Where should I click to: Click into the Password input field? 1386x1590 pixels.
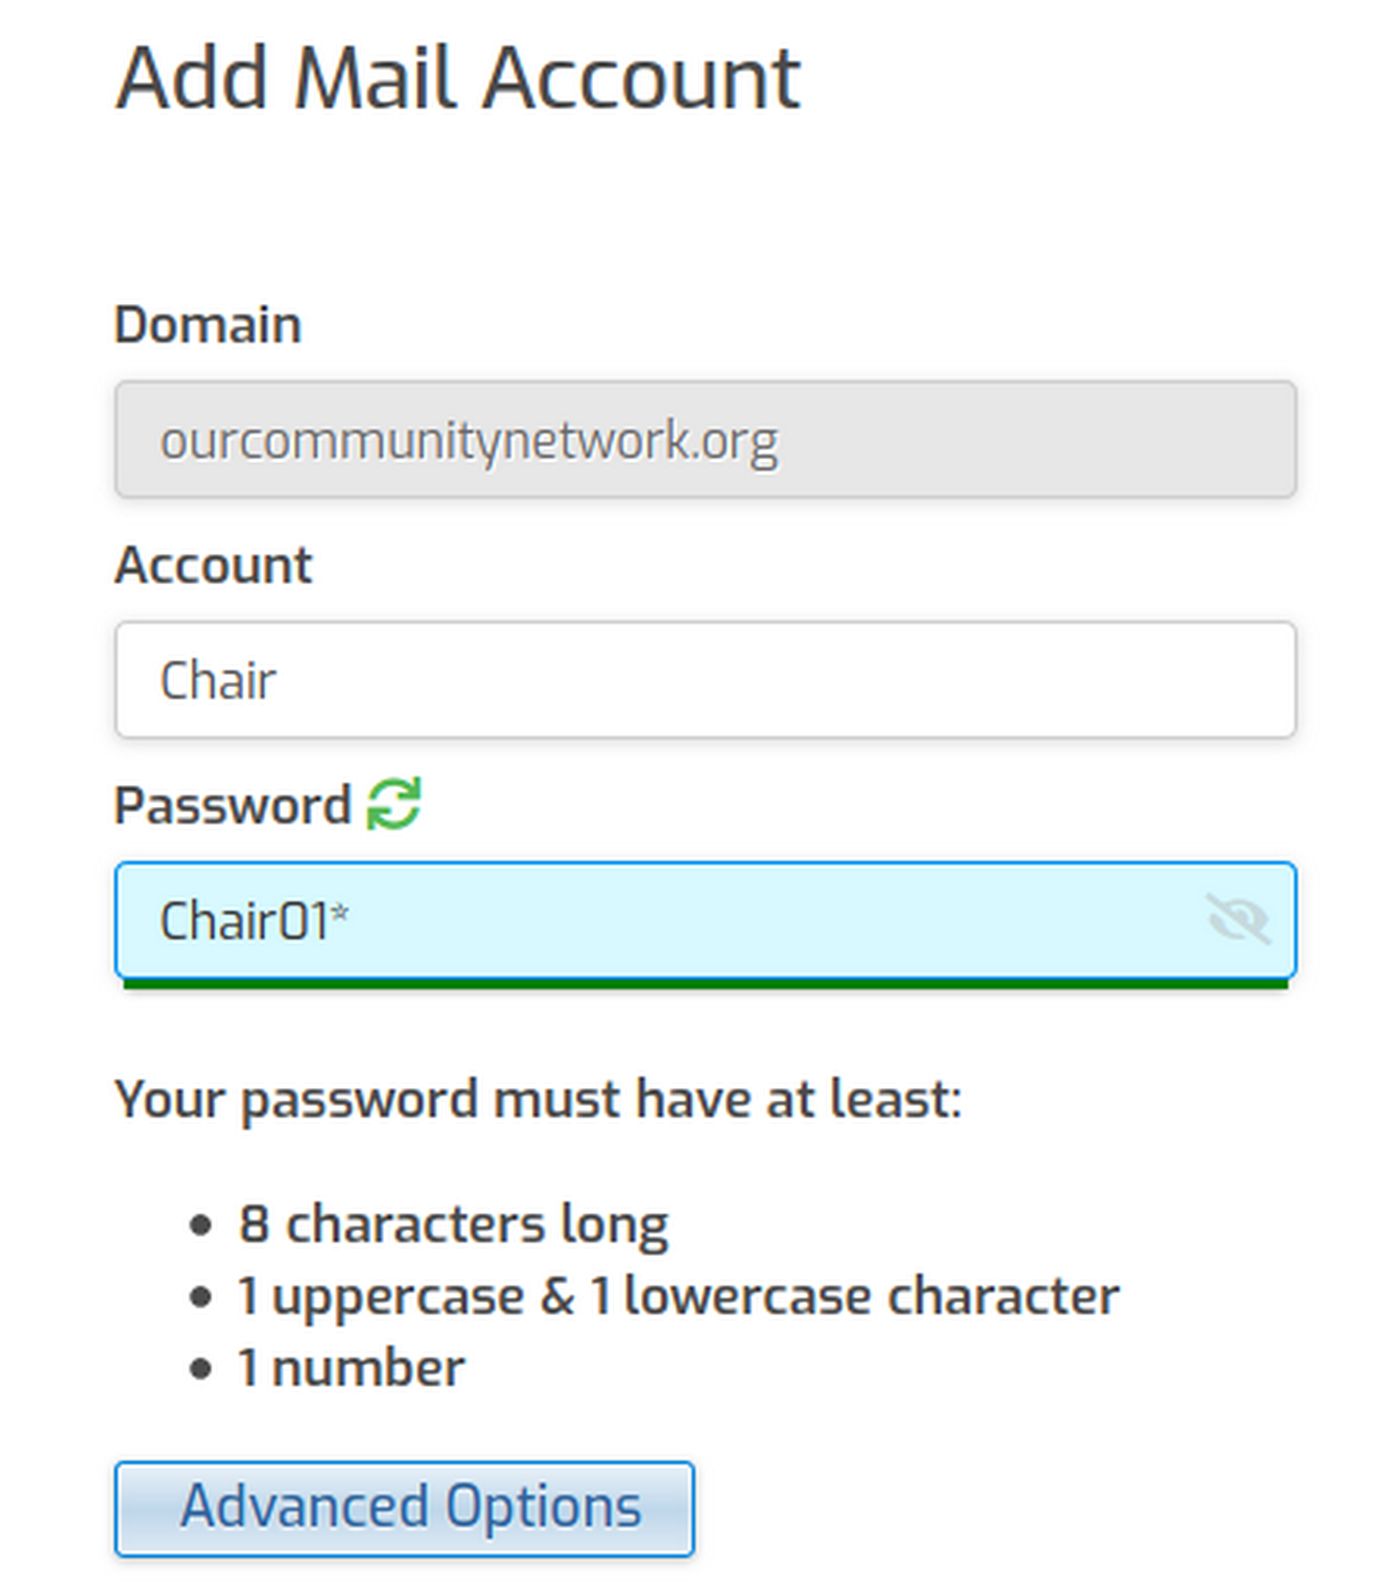click(x=705, y=920)
